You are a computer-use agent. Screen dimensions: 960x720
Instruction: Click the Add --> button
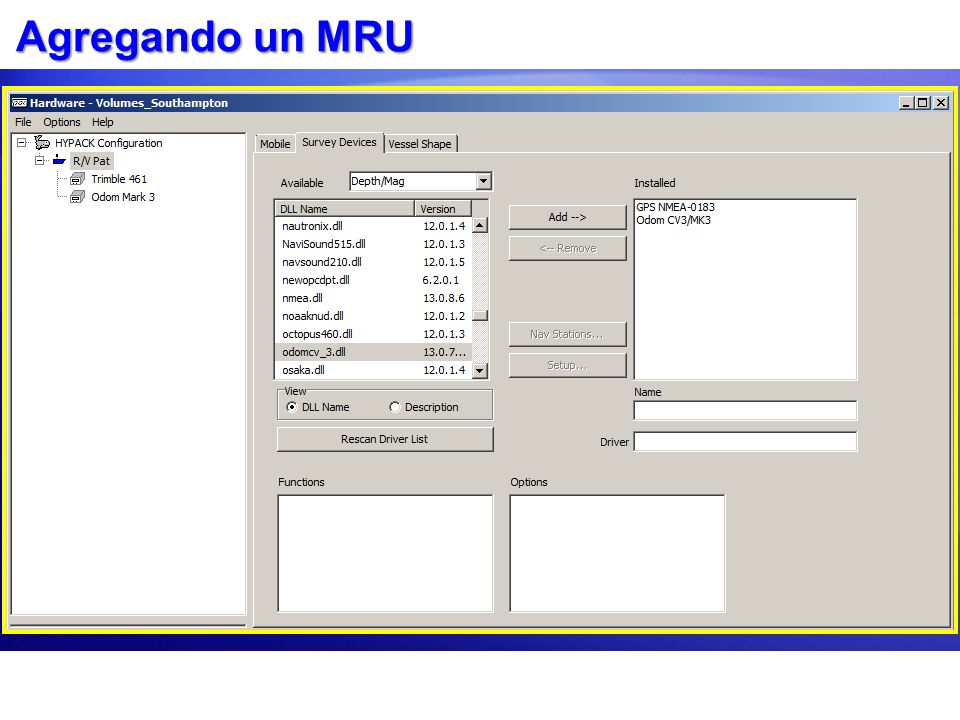point(568,217)
